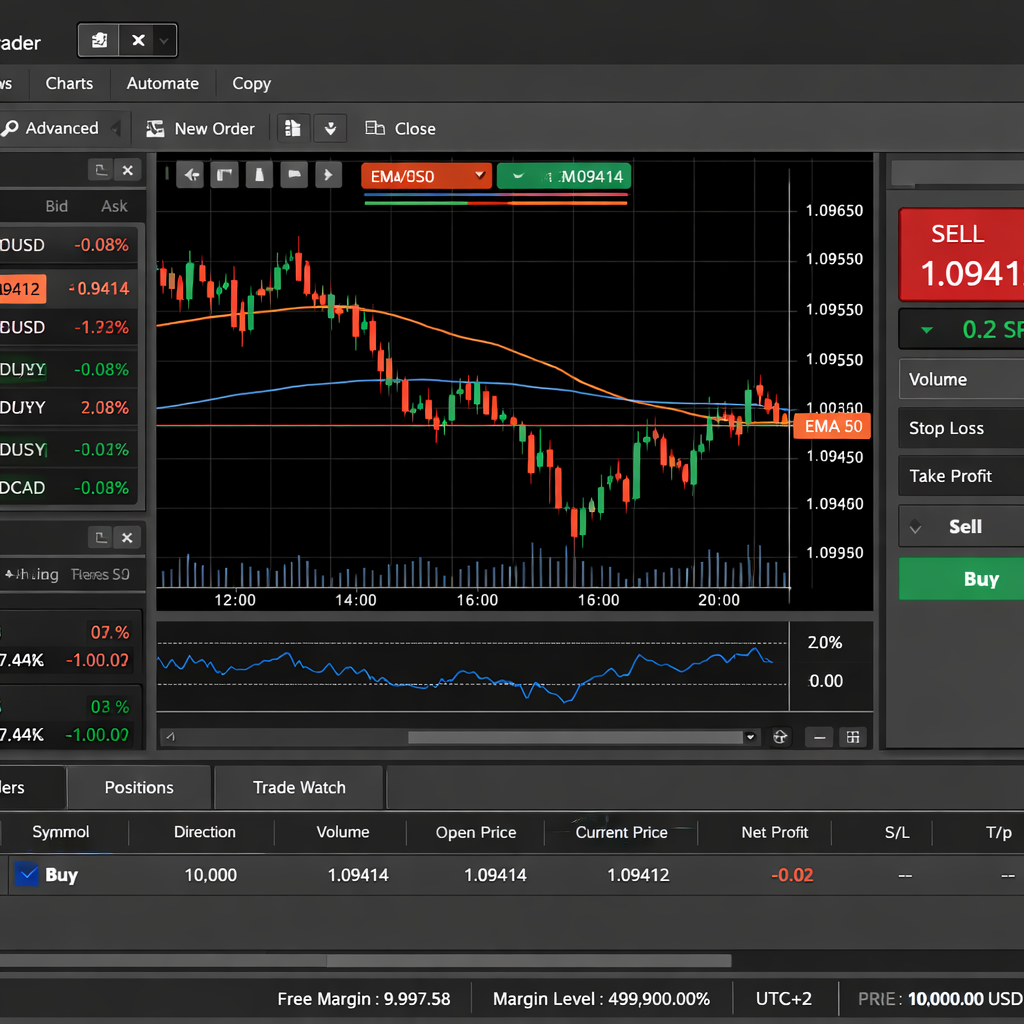This screenshot has width=1024, height=1024.
Task: Click the bottom panel horizontal scrollbar
Action: pos(529,961)
